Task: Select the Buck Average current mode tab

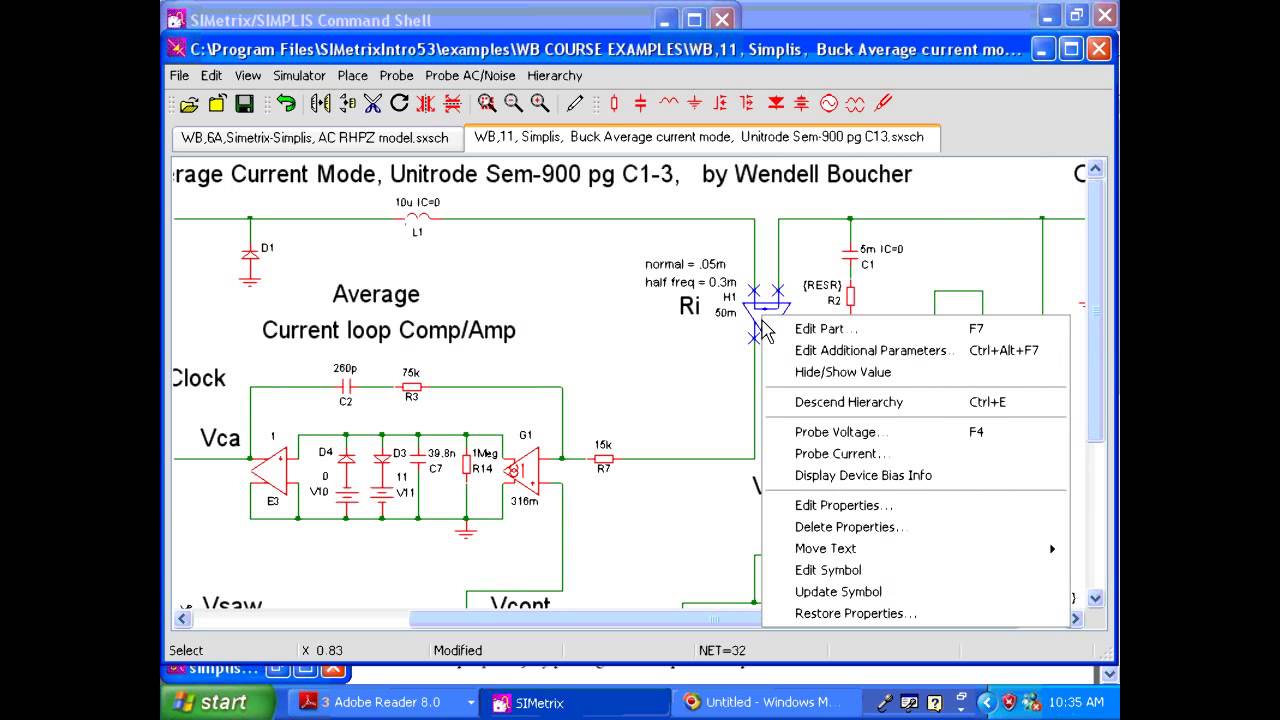Action: coord(700,137)
